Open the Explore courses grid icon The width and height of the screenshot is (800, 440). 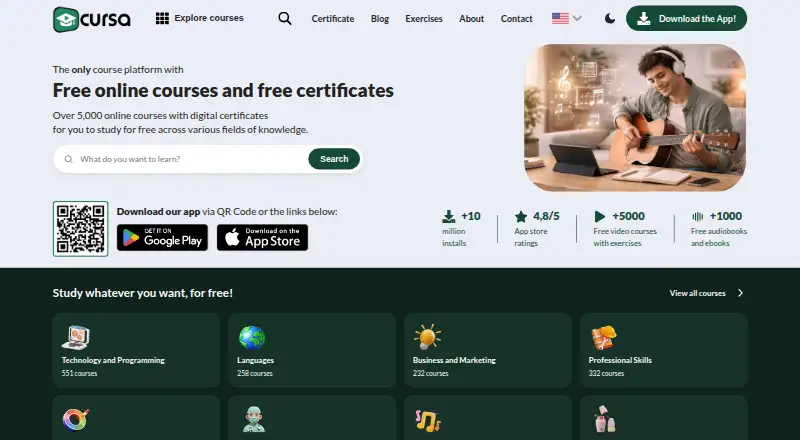click(162, 18)
